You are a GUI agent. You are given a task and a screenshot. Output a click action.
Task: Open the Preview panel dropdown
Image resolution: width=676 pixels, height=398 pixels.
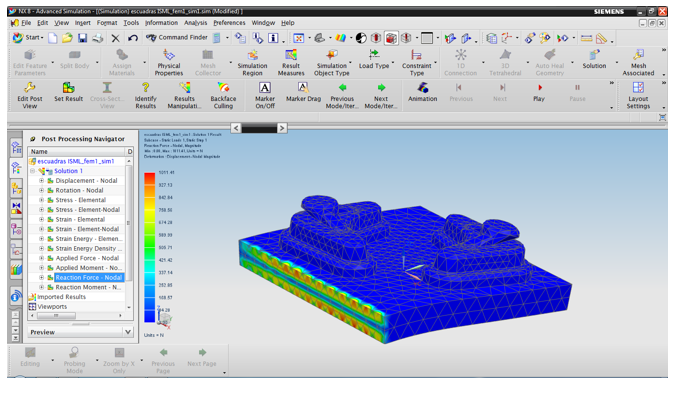click(128, 332)
